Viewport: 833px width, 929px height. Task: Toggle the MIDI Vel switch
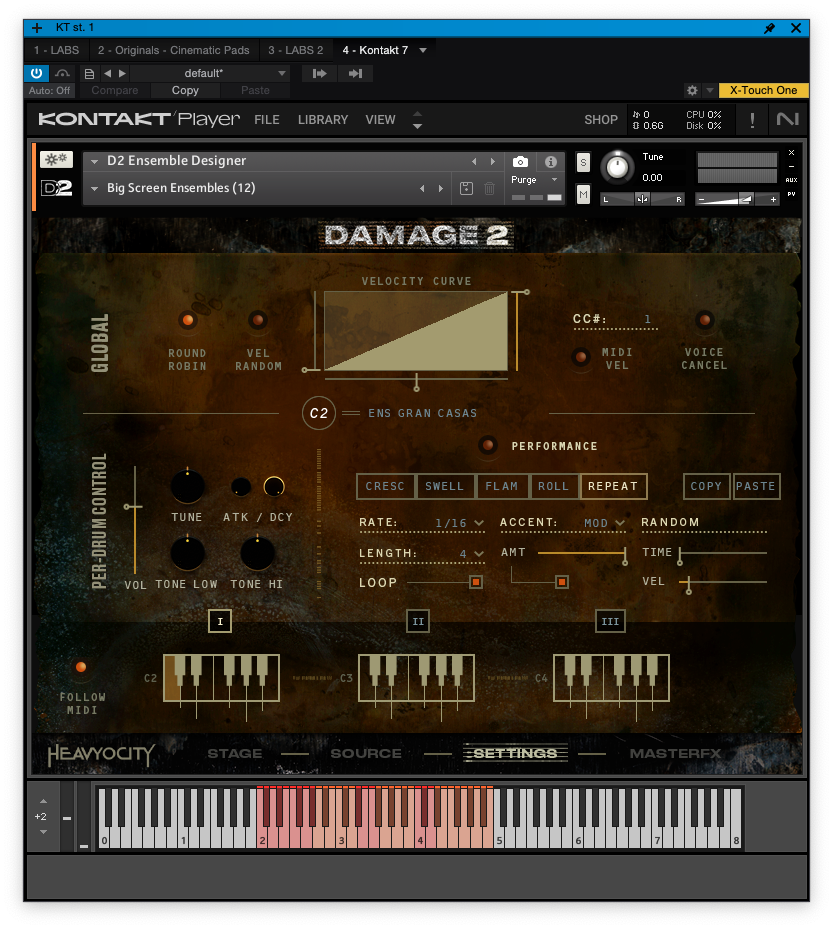(x=581, y=357)
